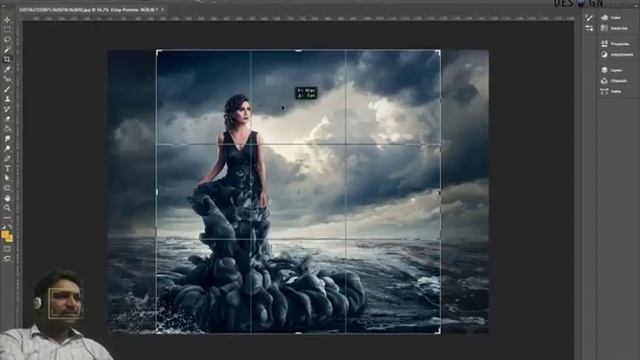Screen dimensions: 640x360
Task: Open the Layers panel
Action: 611,70
